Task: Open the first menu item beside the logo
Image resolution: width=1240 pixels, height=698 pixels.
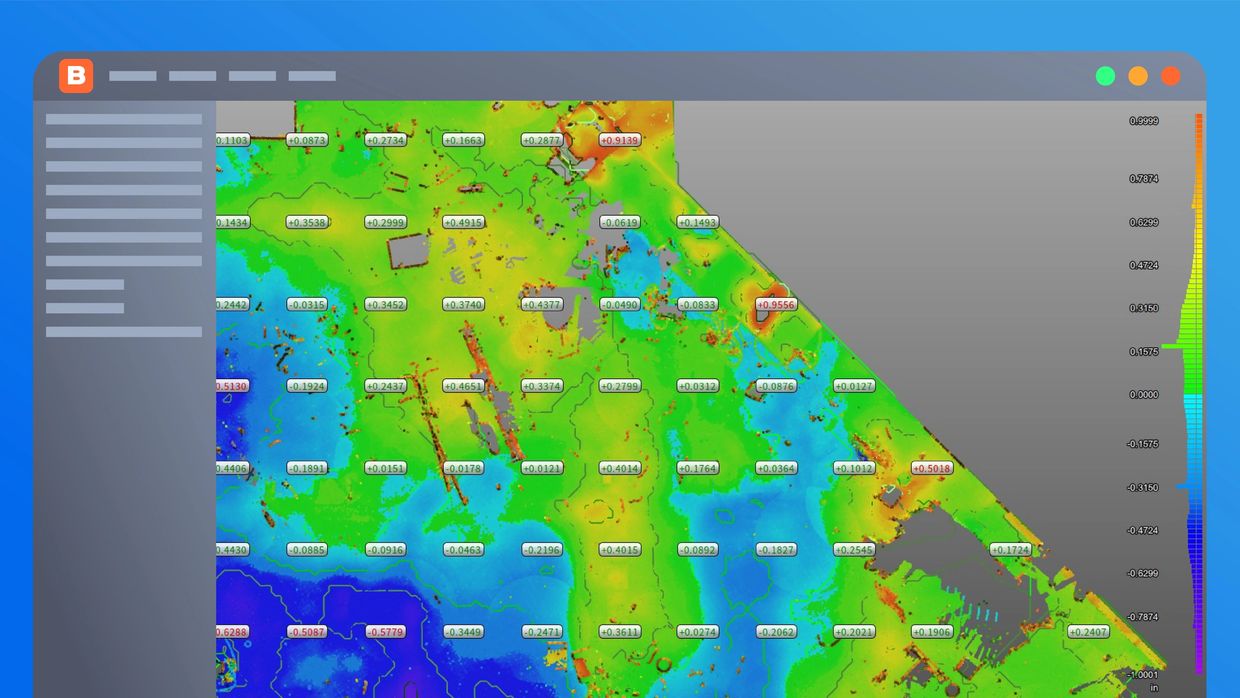Action: click(132, 76)
